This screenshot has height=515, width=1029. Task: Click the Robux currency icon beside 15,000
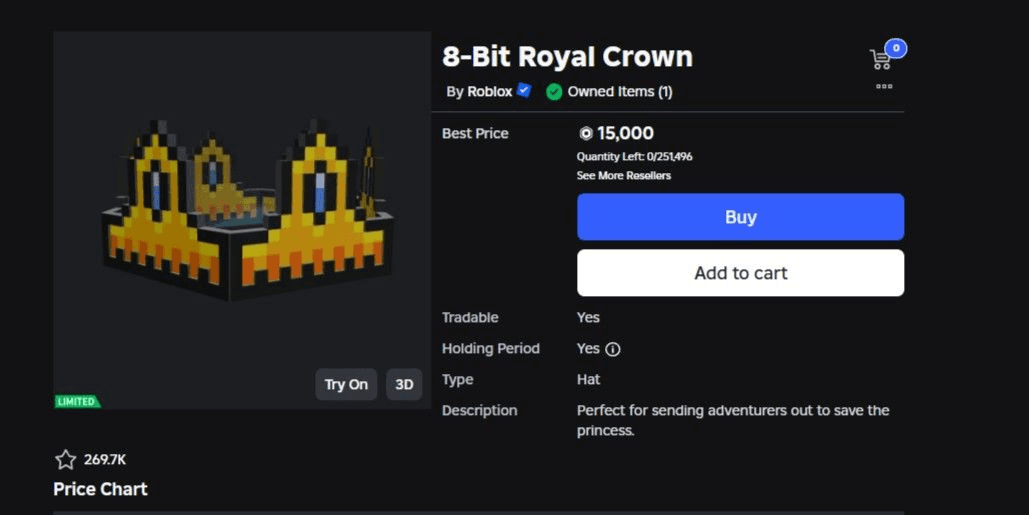click(586, 134)
